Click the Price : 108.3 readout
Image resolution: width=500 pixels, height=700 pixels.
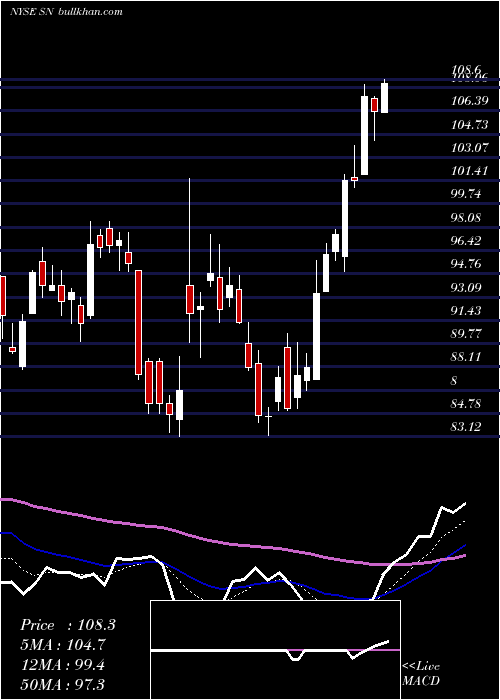(68, 625)
